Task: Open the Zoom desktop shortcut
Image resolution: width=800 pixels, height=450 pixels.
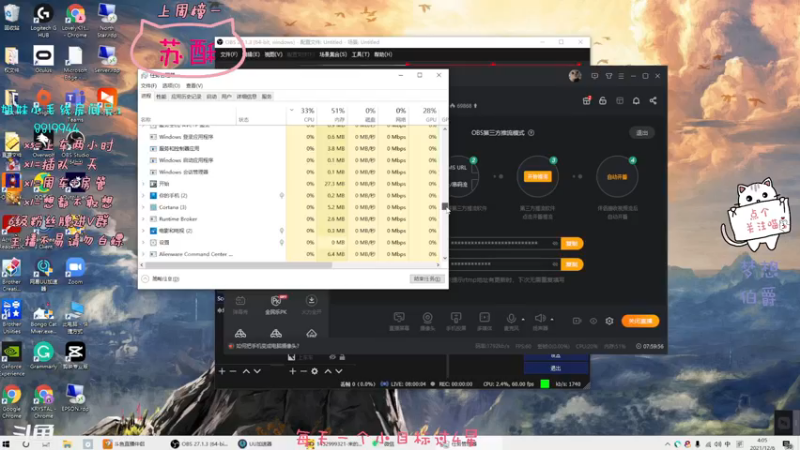Action: tap(75, 272)
